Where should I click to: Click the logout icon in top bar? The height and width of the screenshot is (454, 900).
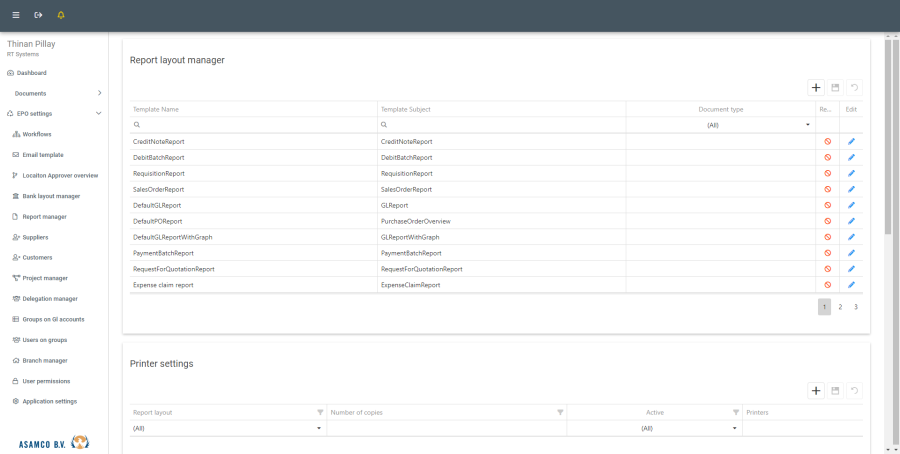pos(38,15)
